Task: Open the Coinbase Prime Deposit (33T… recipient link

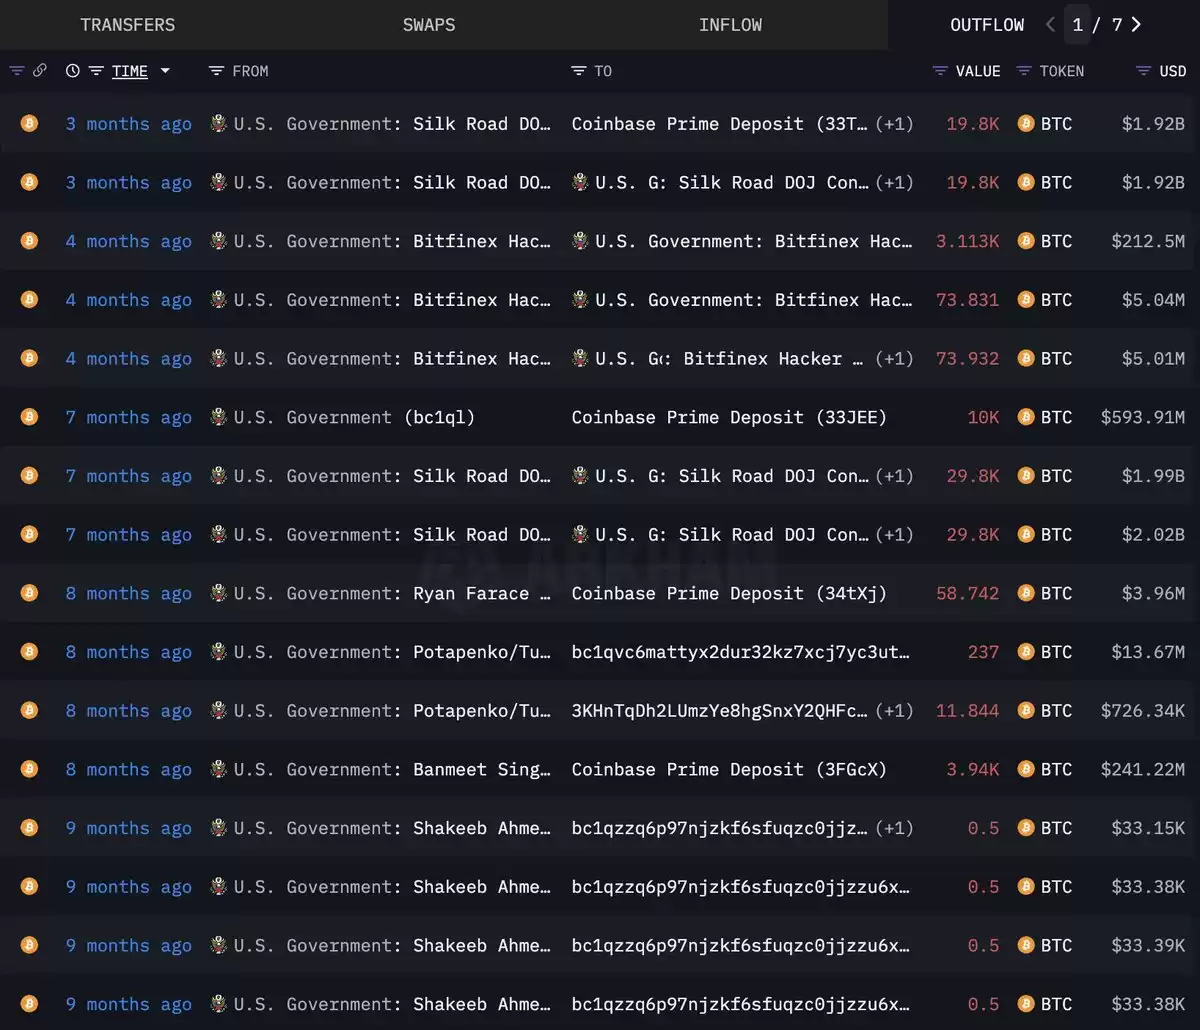Action: pyautogui.click(x=720, y=124)
